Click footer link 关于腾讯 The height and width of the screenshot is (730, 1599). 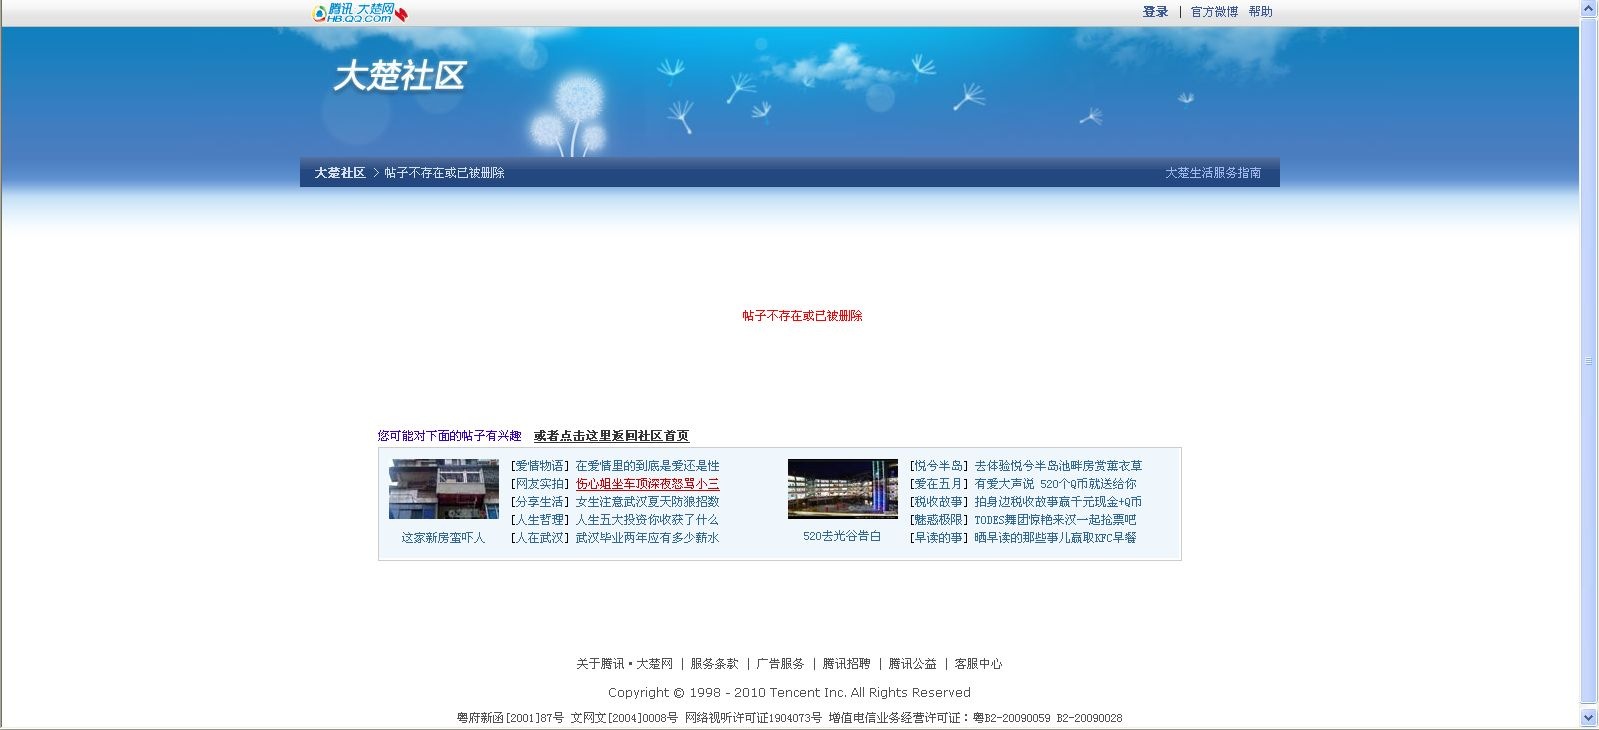[600, 664]
